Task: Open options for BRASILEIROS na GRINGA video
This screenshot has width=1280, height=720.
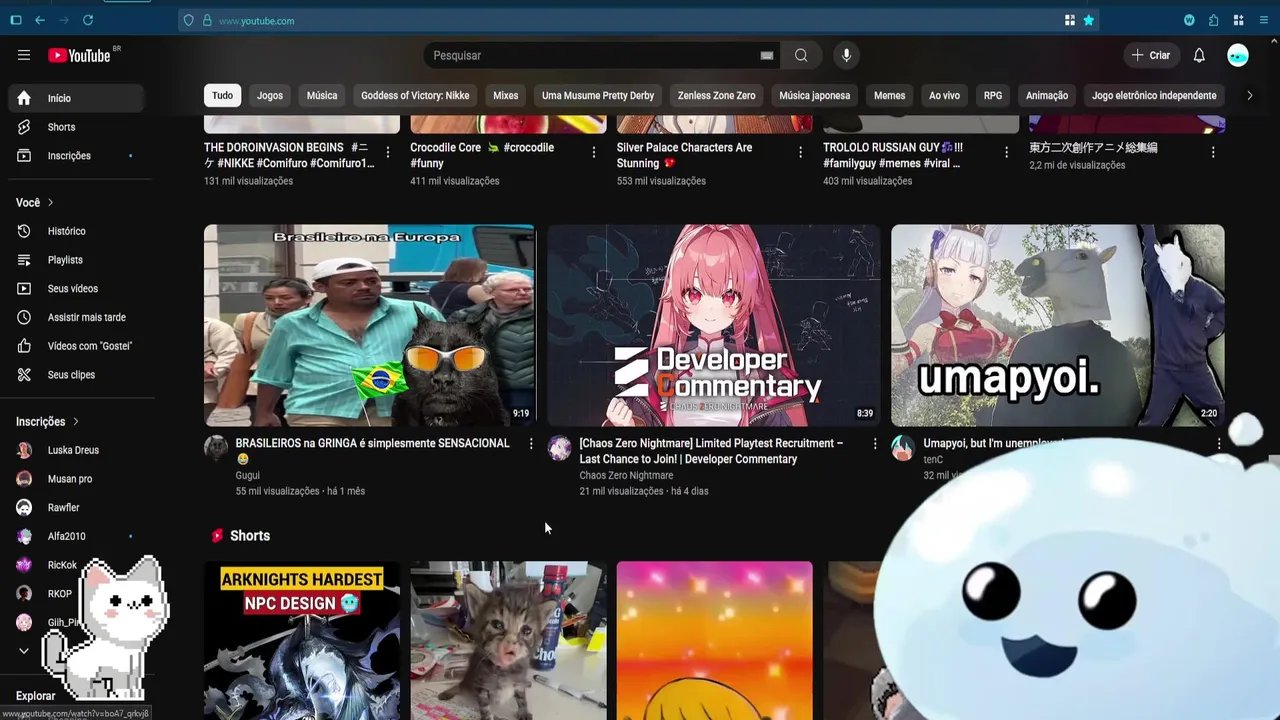Action: click(531, 444)
